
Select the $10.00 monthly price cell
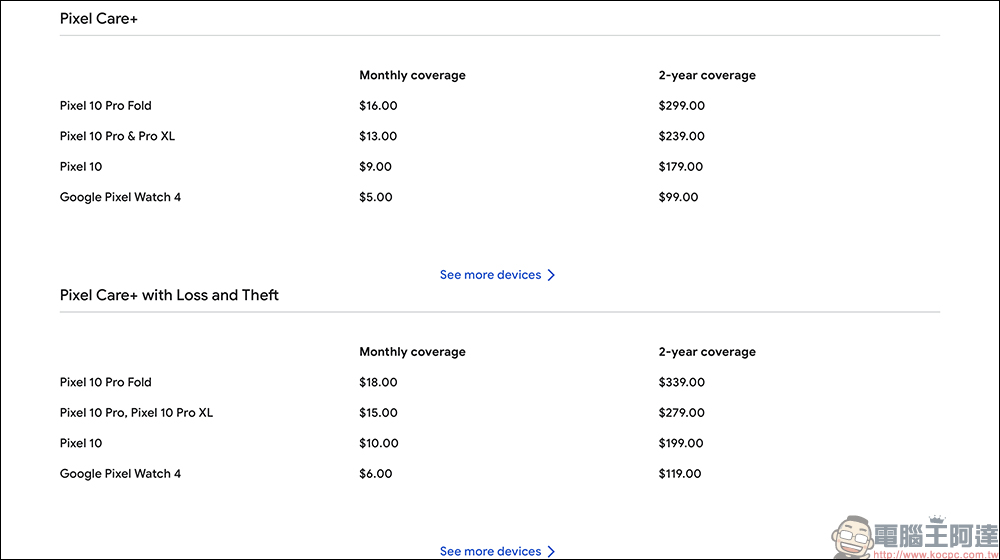click(x=379, y=443)
